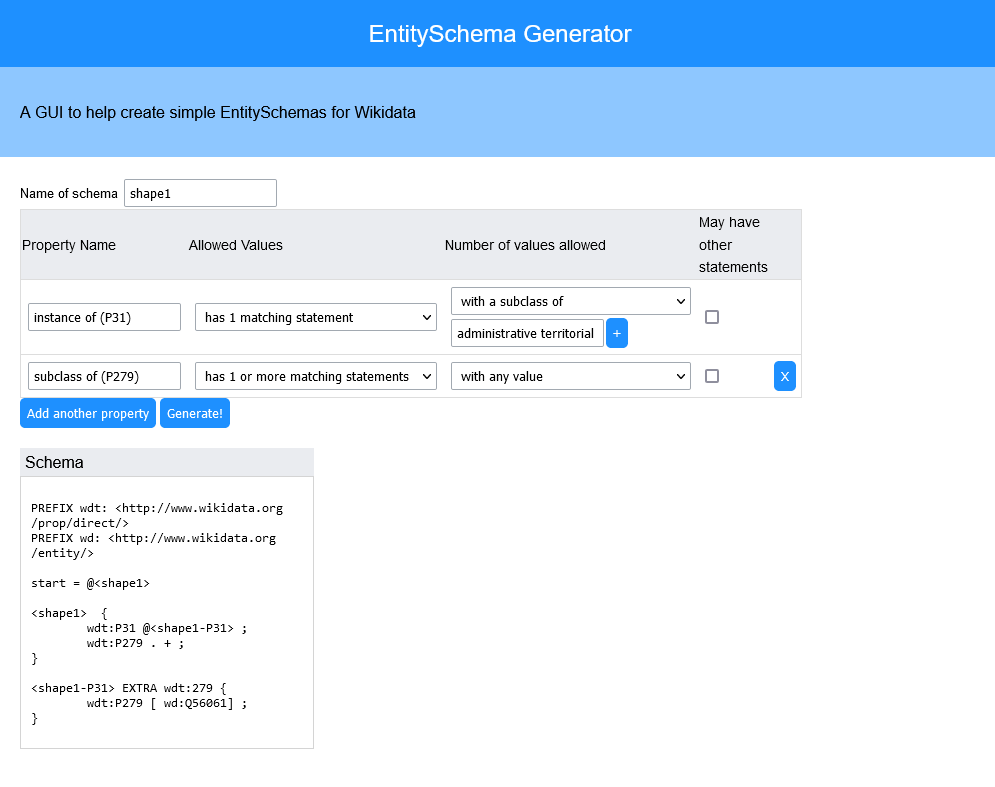
Task: Click the administrative territorial value field
Action: [527, 333]
